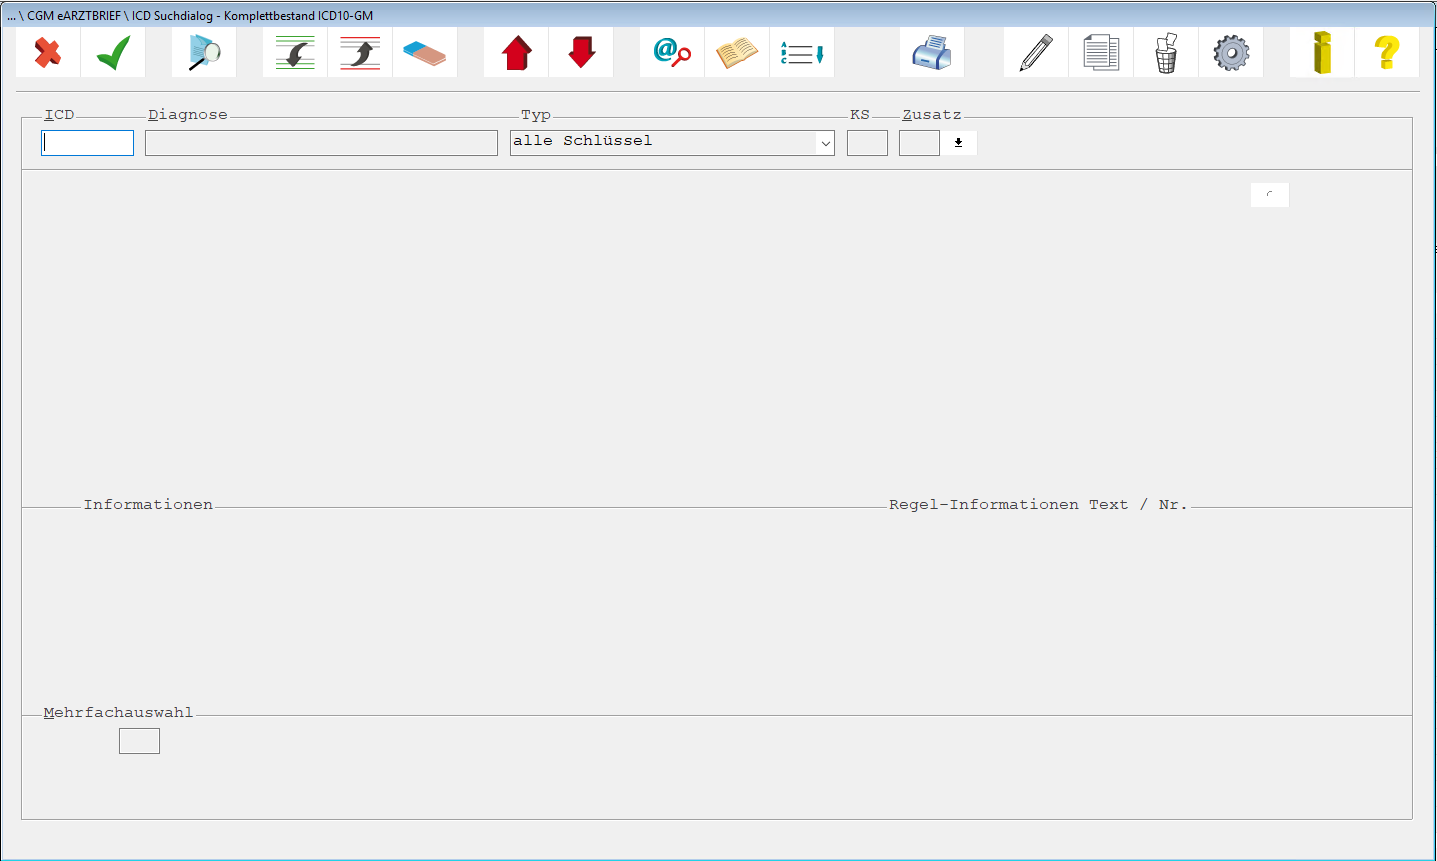Click the green-lined curved arrow icon
The height and width of the screenshot is (861, 1437).
pyautogui.click(x=295, y=52)
